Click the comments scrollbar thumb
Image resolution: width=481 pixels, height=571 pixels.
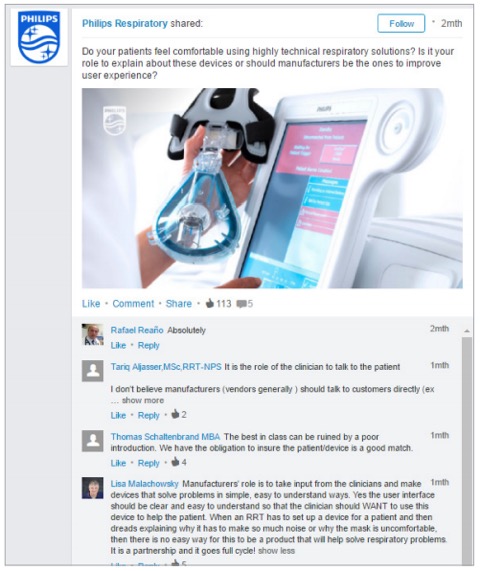tap(467, 451)
